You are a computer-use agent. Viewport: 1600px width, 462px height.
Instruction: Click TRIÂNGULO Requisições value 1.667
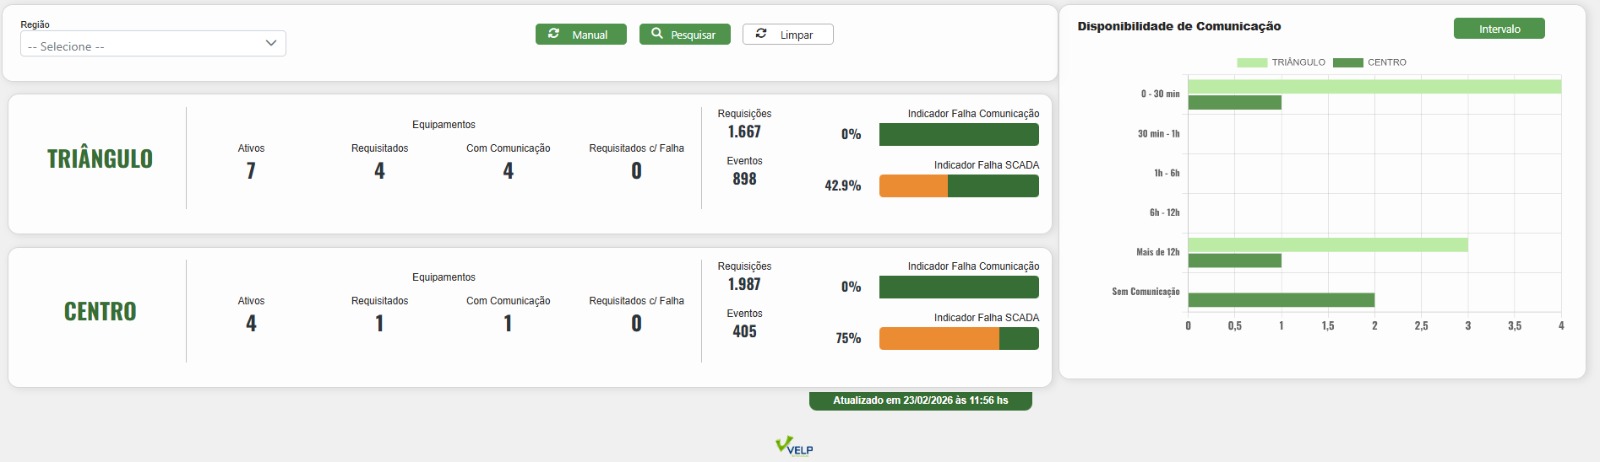pos(744,132)
